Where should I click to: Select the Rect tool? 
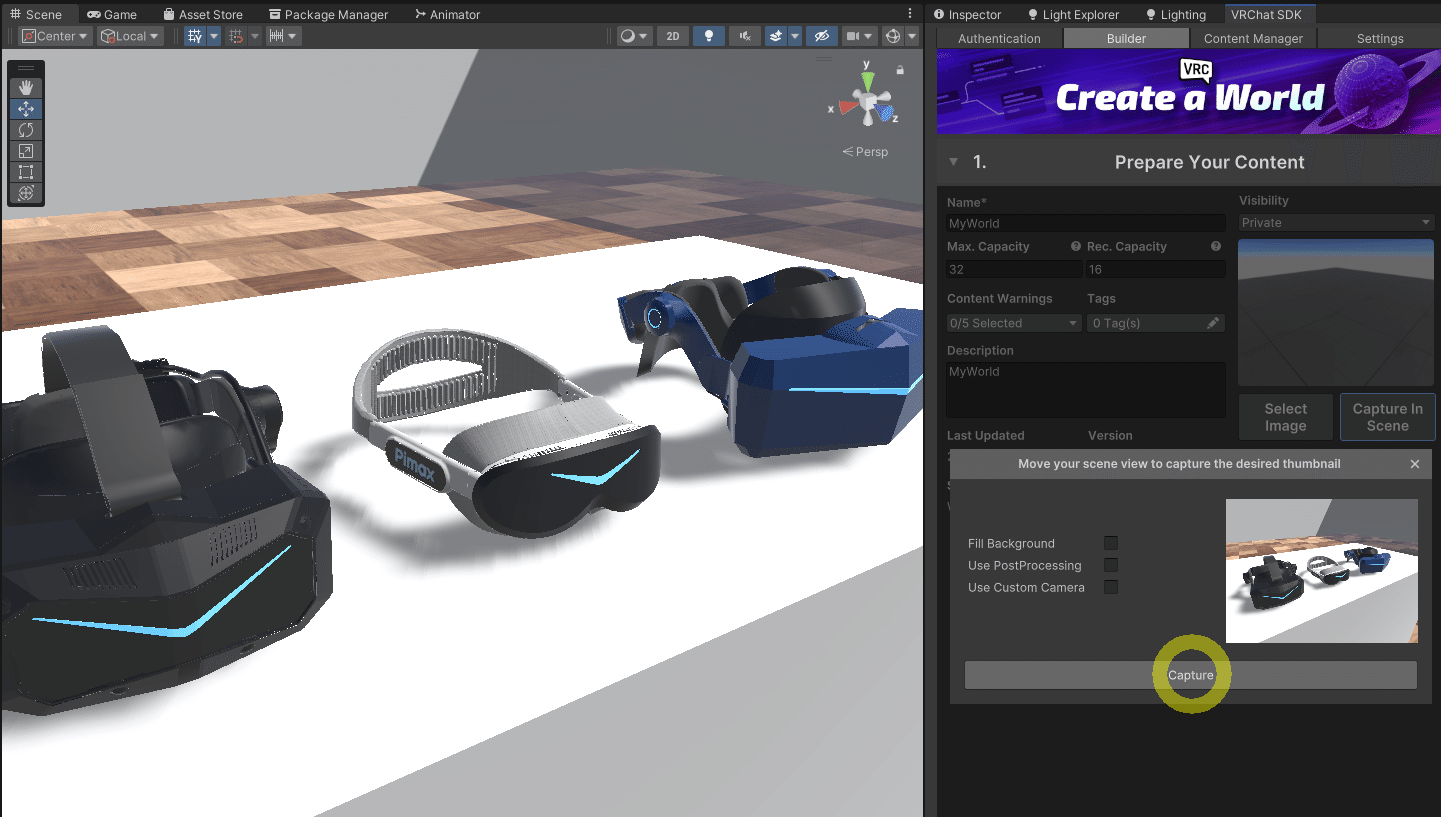pos(26,172)
